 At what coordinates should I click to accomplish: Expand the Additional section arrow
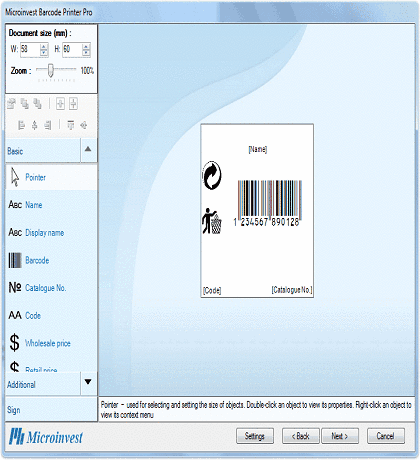tap(88, 382)
